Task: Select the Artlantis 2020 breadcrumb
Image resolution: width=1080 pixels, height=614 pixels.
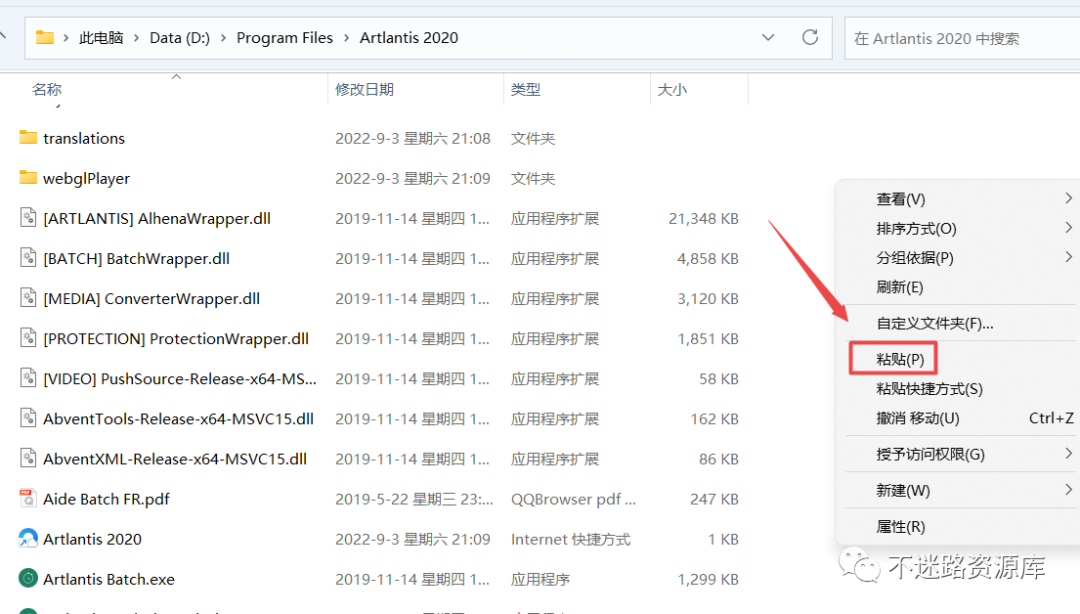Action: pyautogui.click(x=408, y=37)
